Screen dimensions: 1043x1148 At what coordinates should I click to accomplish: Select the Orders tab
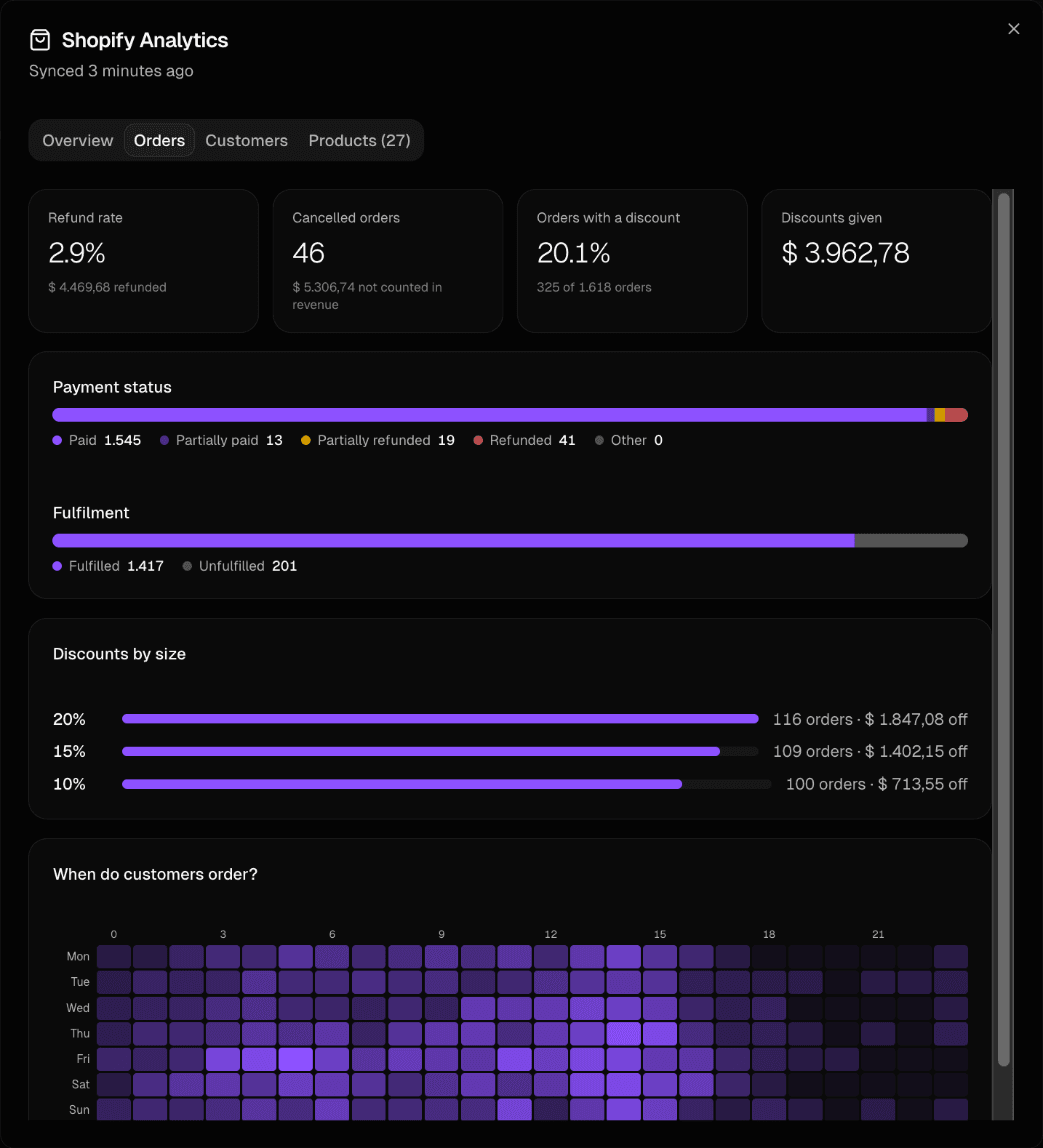click(160, 141)
